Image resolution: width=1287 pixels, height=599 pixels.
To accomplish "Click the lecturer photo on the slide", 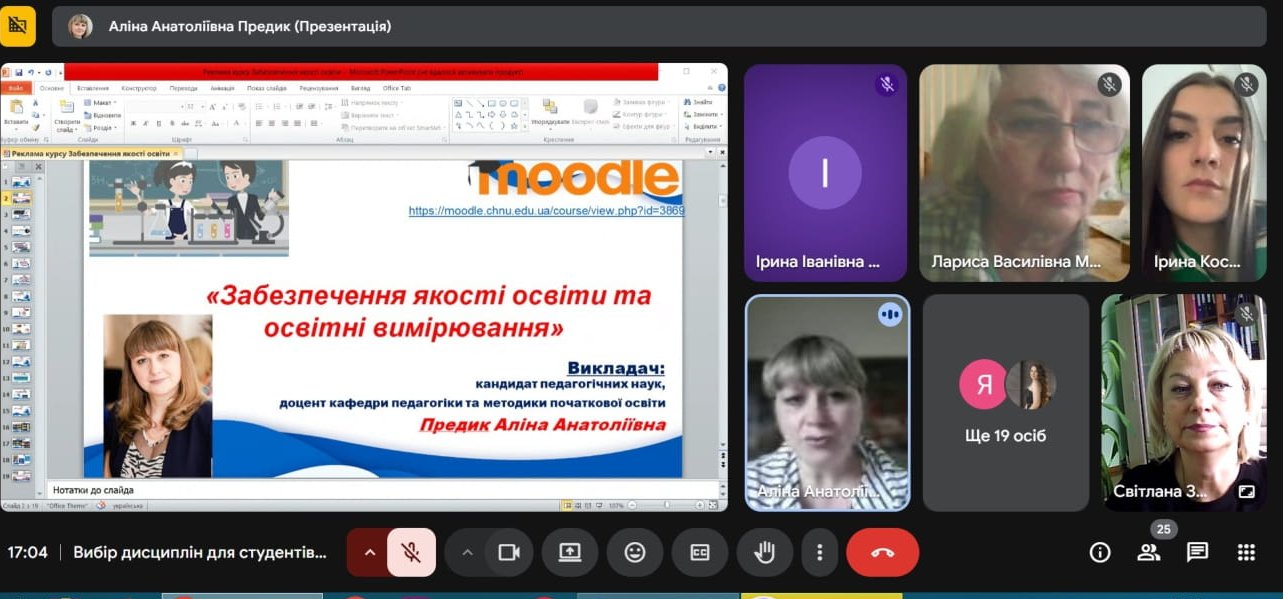I will tap(157, 395).
